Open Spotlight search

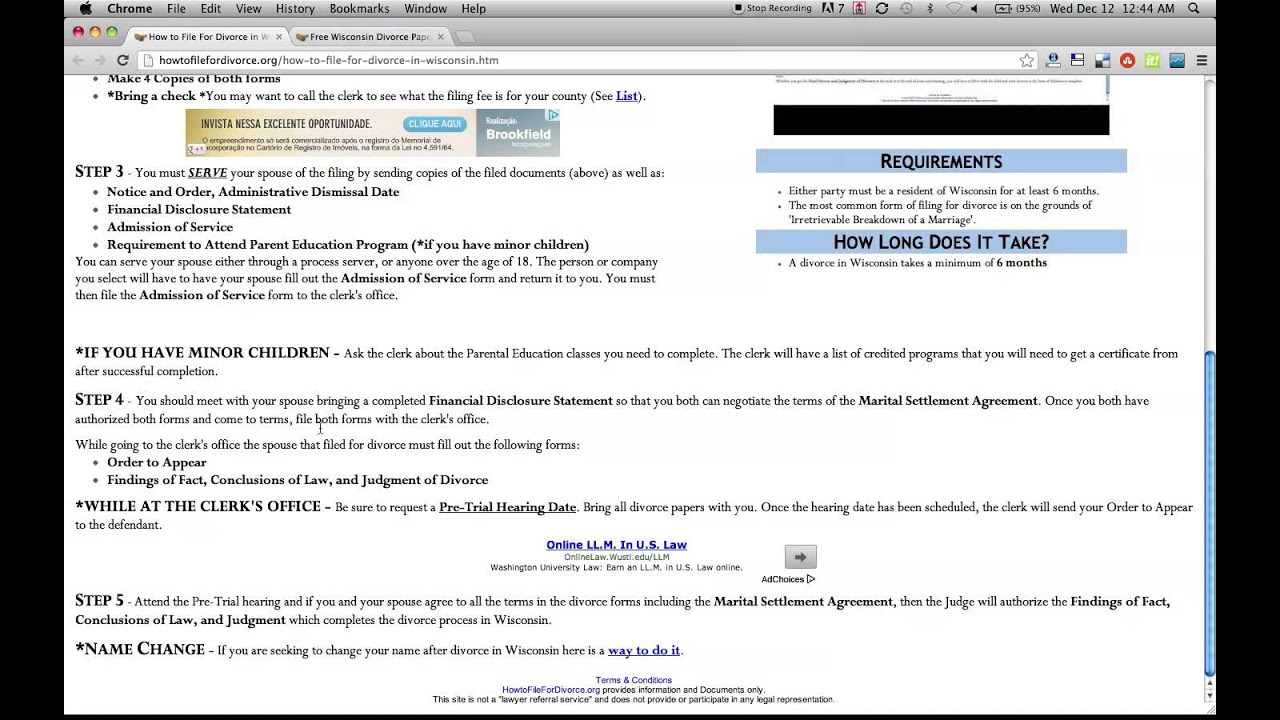point(1194,8)
